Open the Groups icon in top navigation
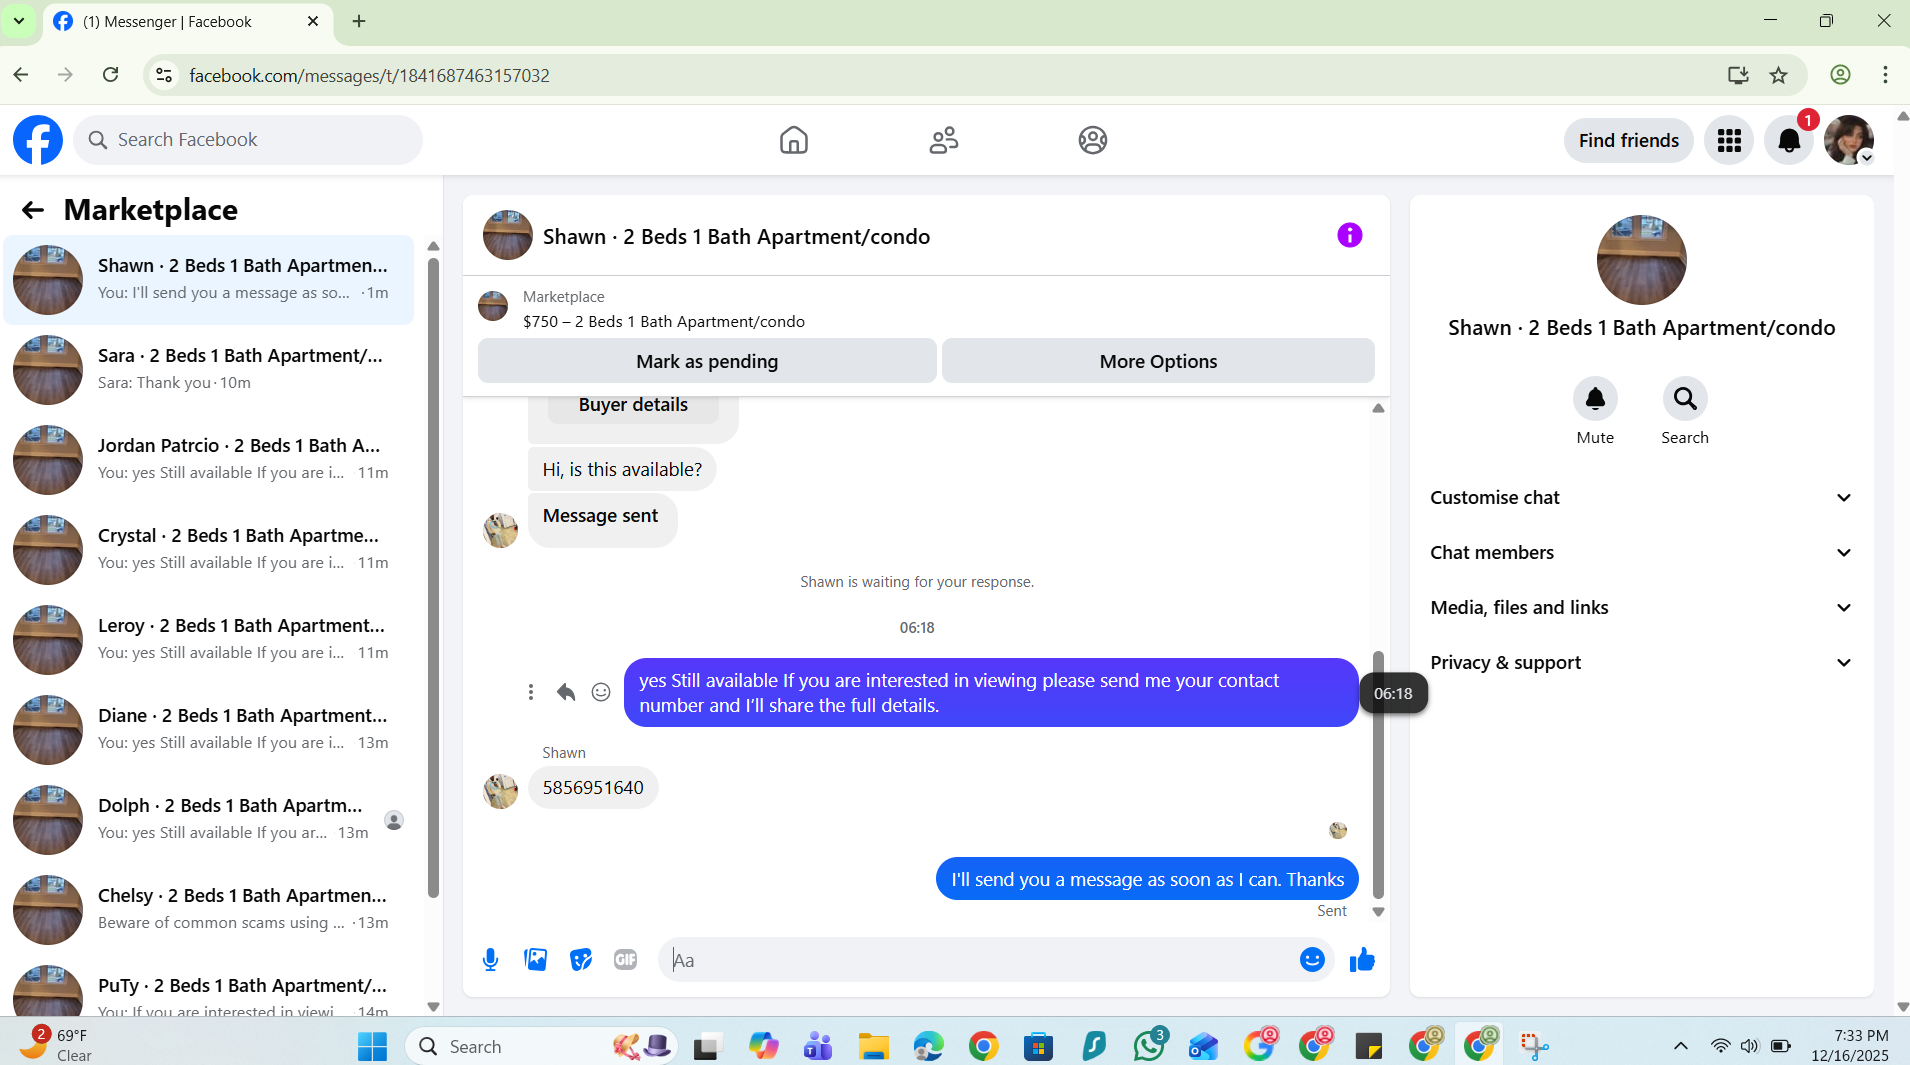 pyautogui.click(x=1093, y=140)
